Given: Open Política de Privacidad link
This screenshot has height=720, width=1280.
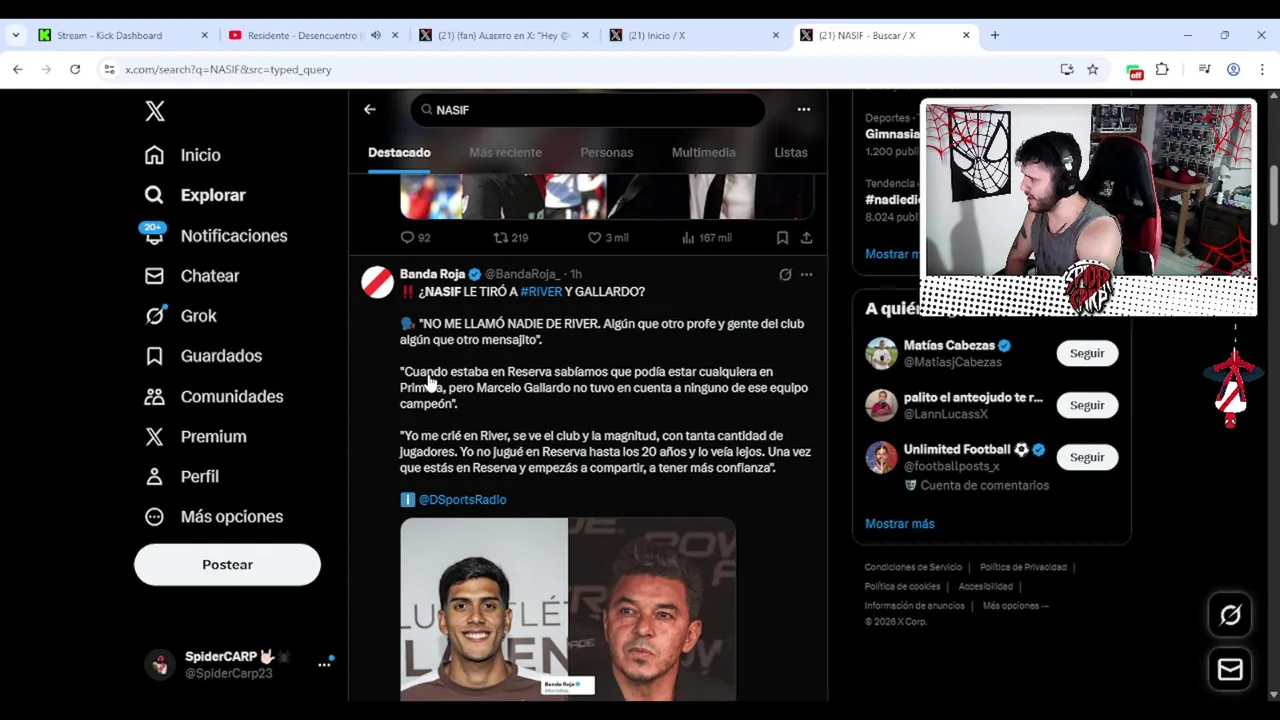Looking at the screenshot, I should (x=1023, y=567).
